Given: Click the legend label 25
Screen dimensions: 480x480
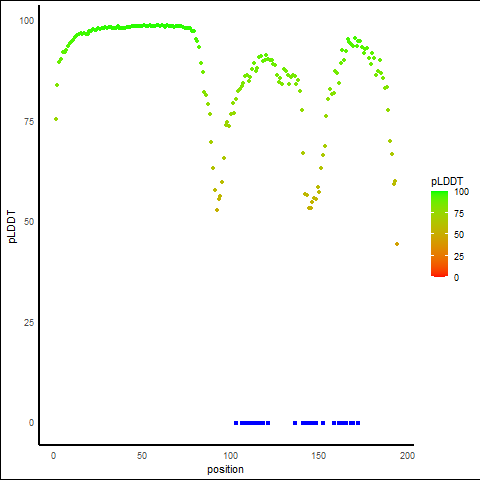Looking at the screenshot, I should point(459,257).
